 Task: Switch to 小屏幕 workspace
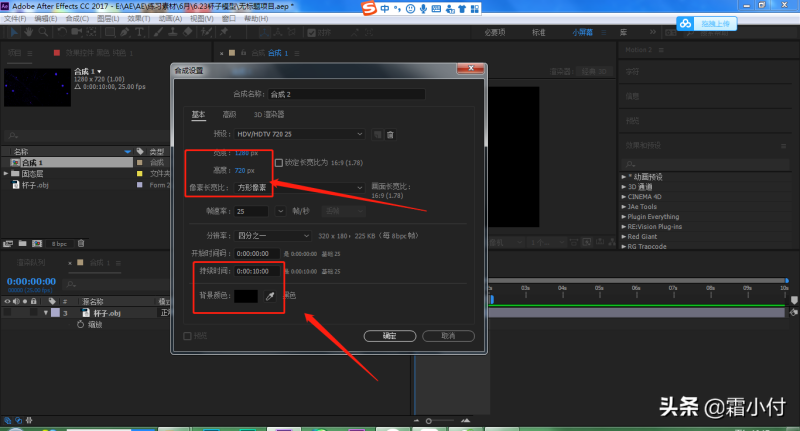582,32
